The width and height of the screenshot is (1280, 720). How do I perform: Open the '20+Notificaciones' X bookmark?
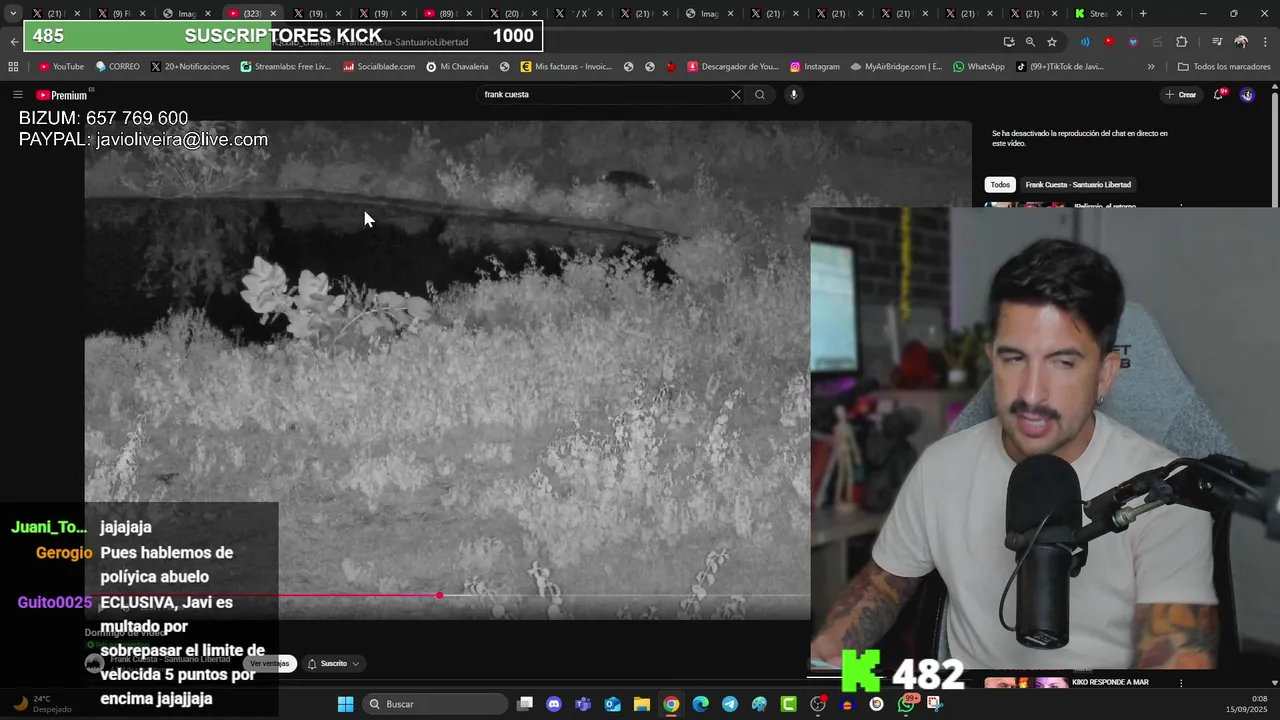pyautogui.click(x=190, y=67)
